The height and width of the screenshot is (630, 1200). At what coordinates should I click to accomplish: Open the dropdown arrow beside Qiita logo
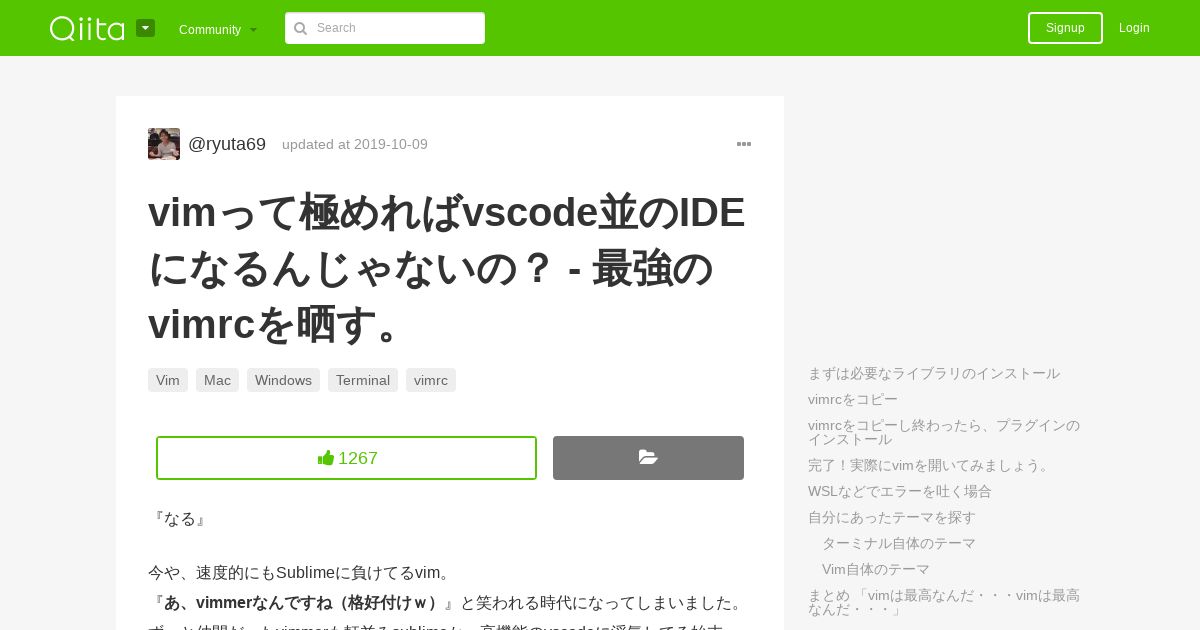pyautogui.click(x=145, y=28)
